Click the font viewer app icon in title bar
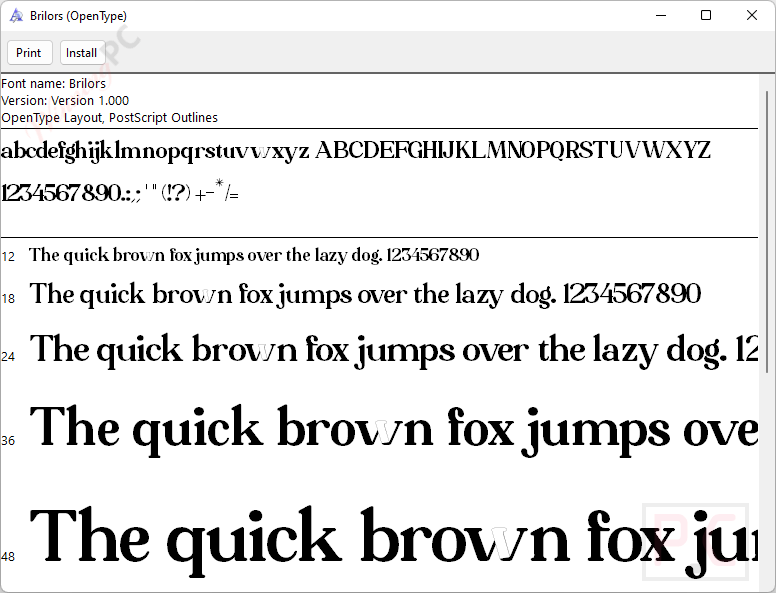Screen dimensions: 776x593 tap(16, 16)
